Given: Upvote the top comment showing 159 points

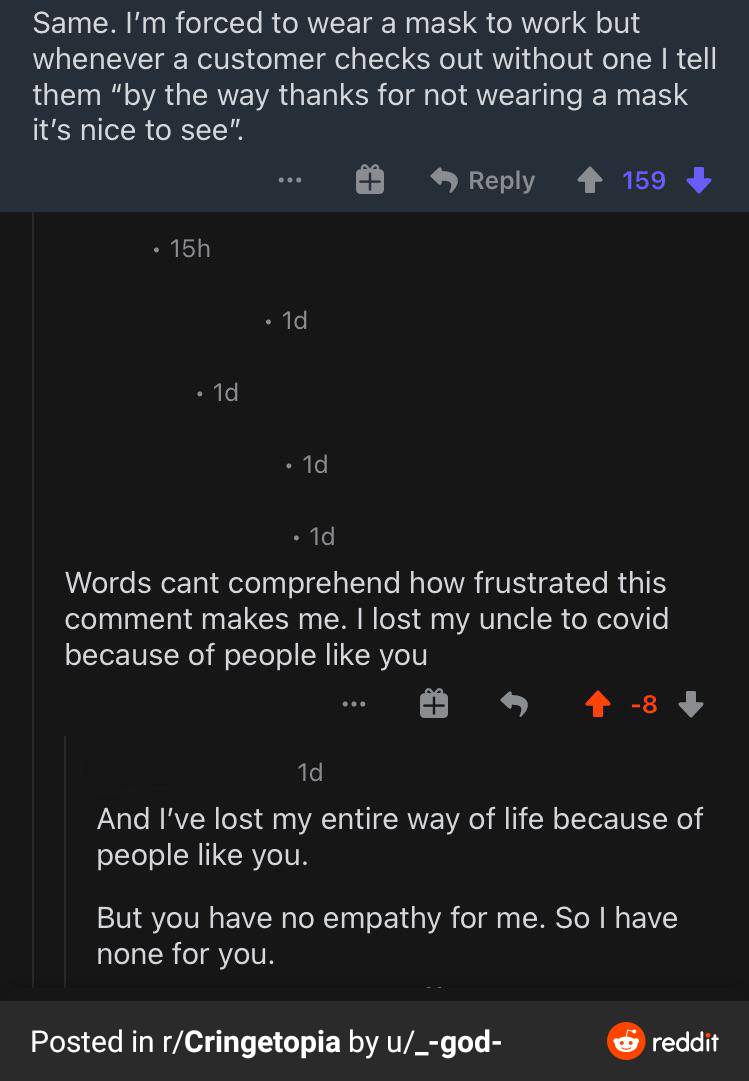Looking at the screenshot, I should (591, 180).
